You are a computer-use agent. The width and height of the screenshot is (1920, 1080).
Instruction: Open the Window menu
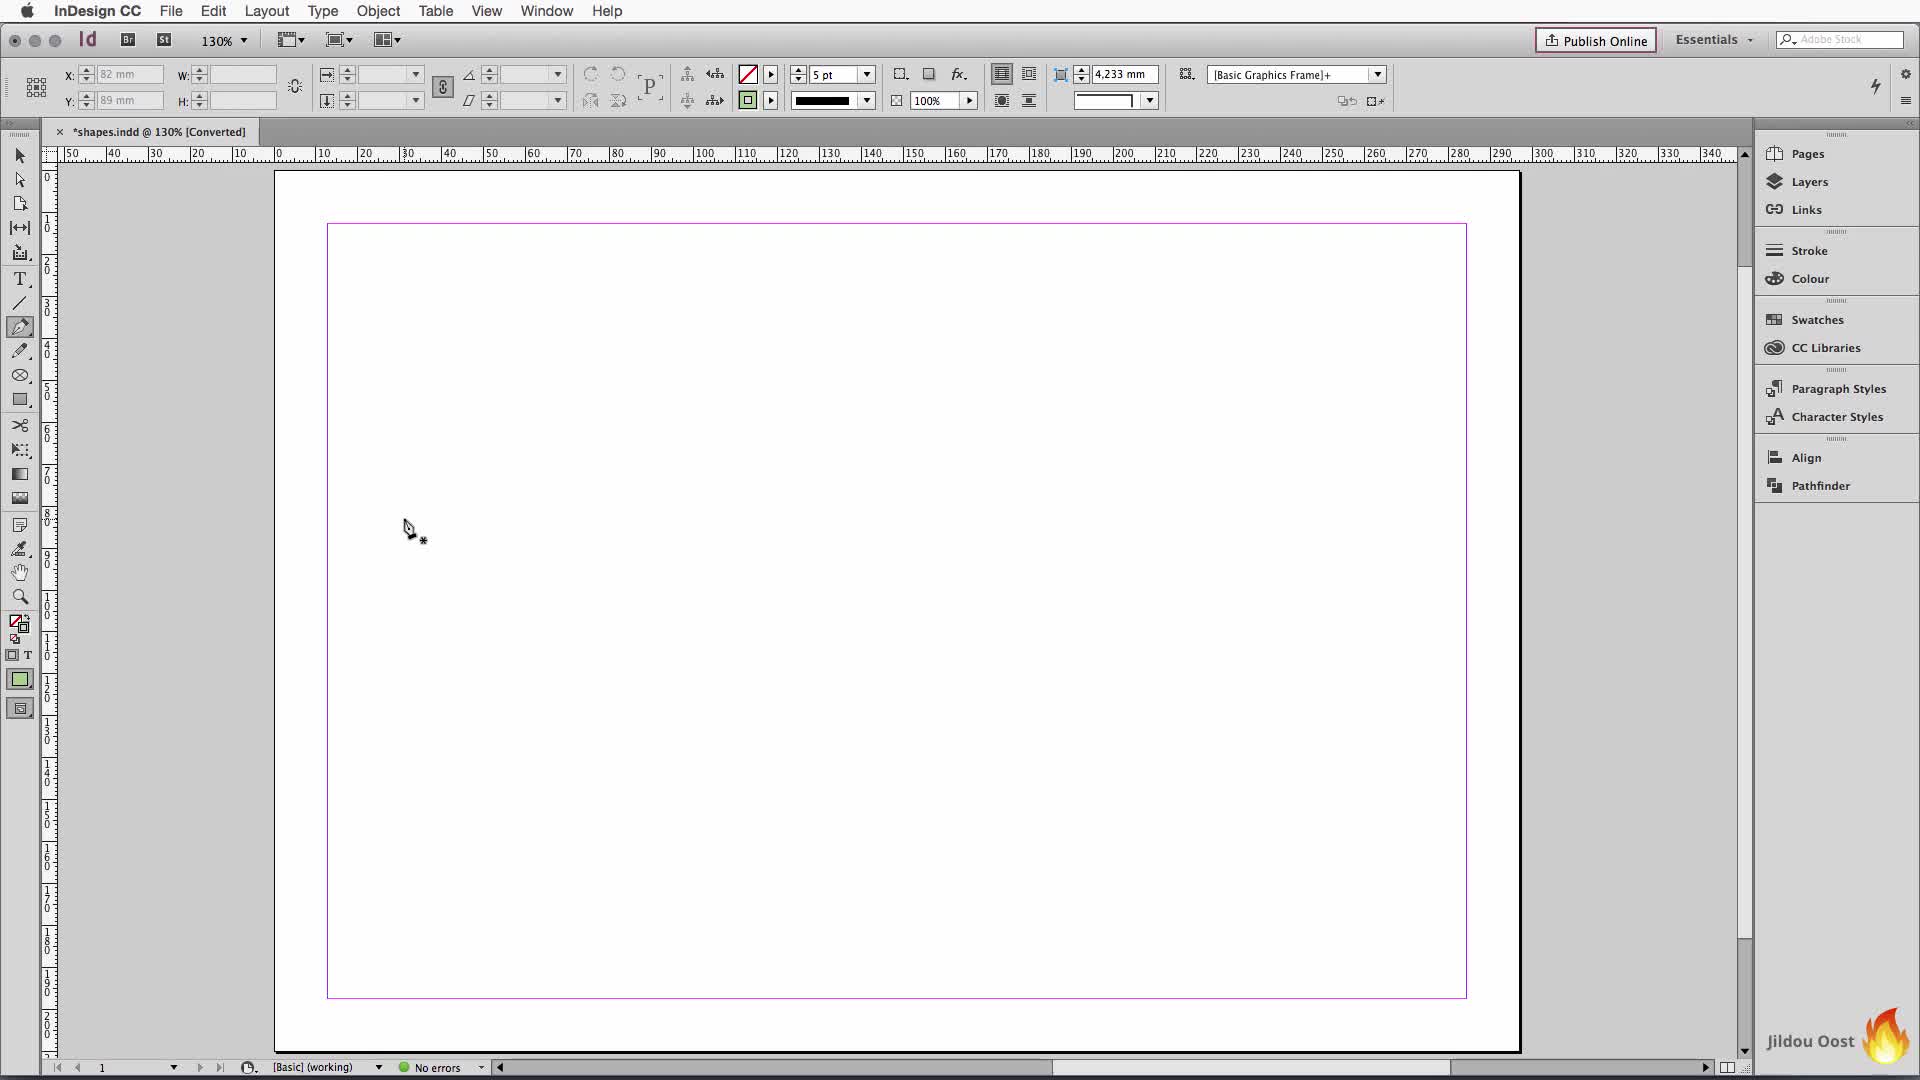click(x=546, y=11)
